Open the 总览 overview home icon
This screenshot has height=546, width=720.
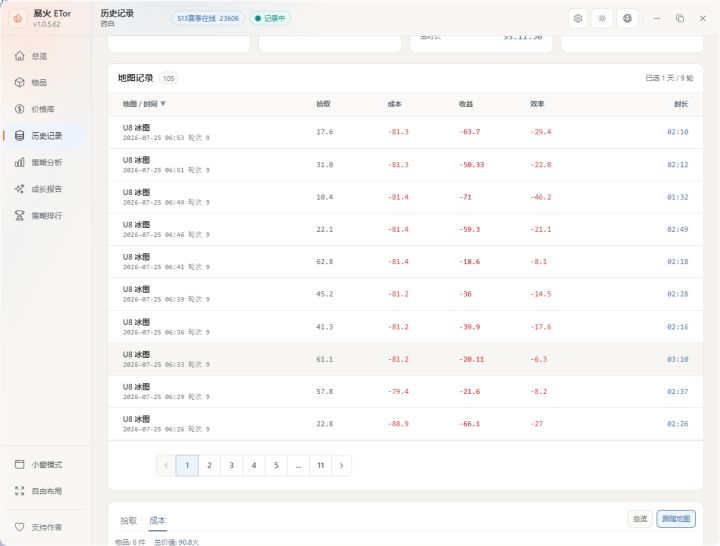[x=19, y=56]
